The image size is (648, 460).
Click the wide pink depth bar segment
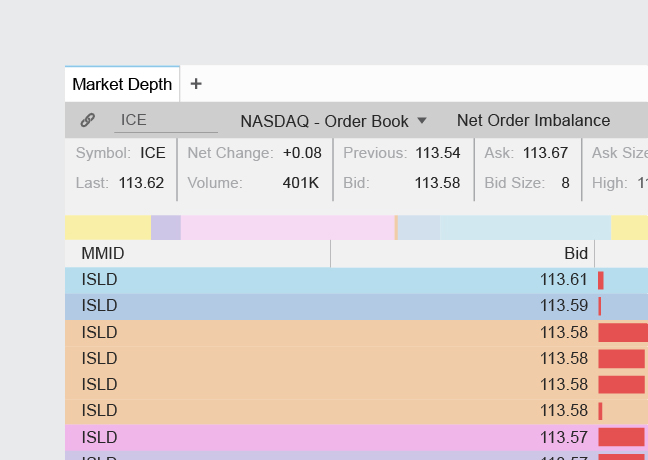(288, 227)
